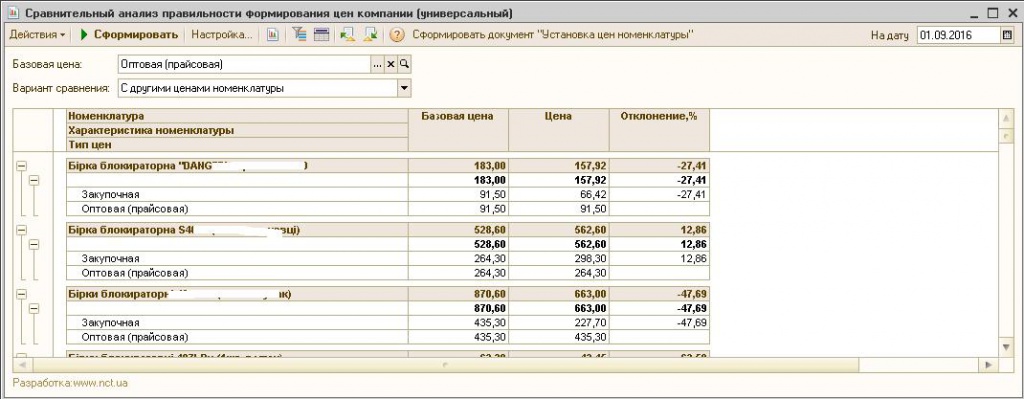Open the calendar picker next to the date
Viewport: 1024px width, 399px height.
[x=1007, y=36]
